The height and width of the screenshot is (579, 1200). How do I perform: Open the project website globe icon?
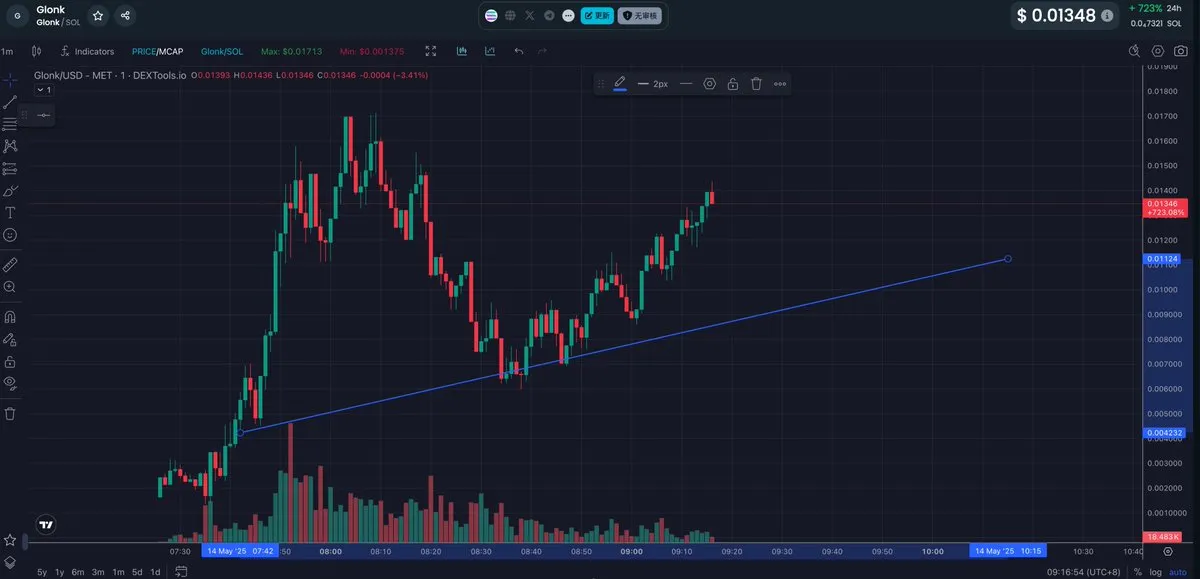coord(510,16)
